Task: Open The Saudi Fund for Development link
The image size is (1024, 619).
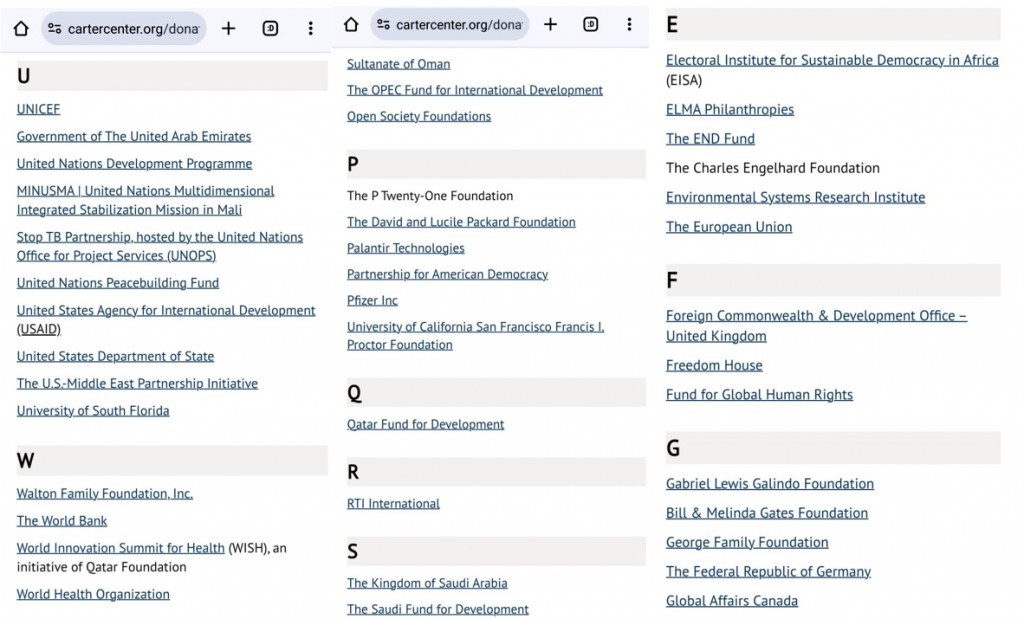Action: tap(438, 609)
